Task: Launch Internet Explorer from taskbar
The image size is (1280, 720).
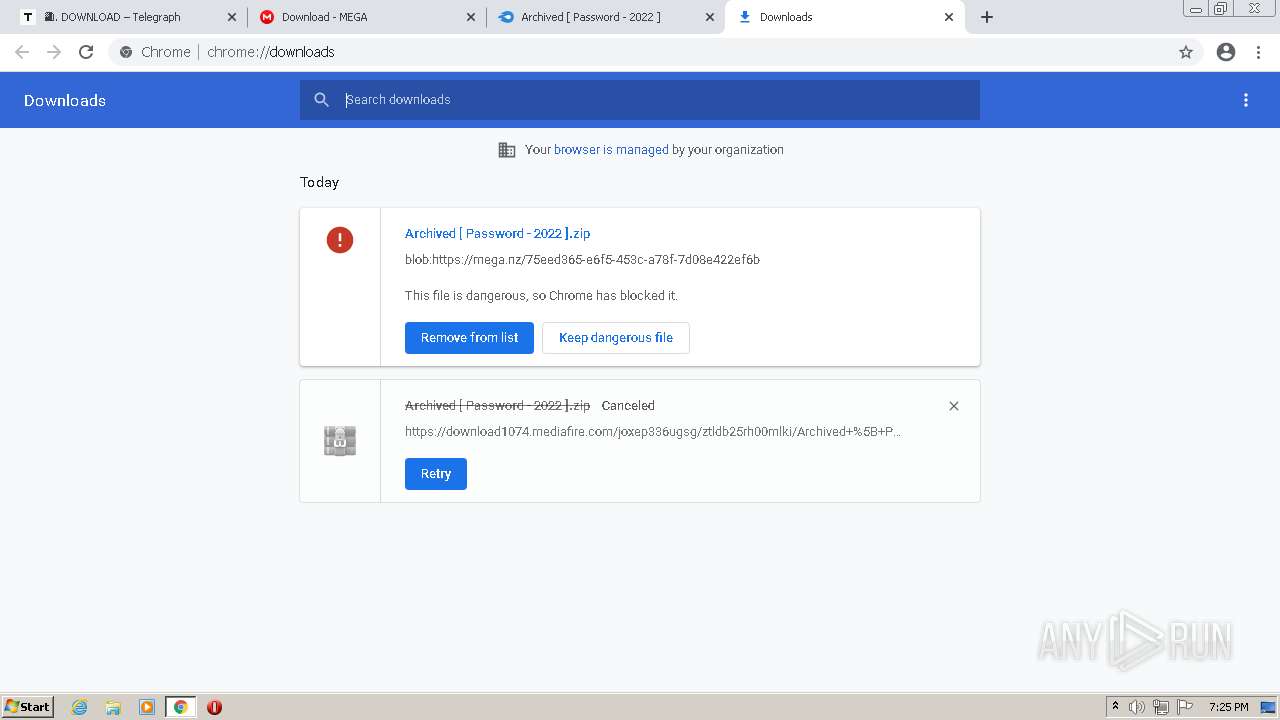Action: [80, 707]
